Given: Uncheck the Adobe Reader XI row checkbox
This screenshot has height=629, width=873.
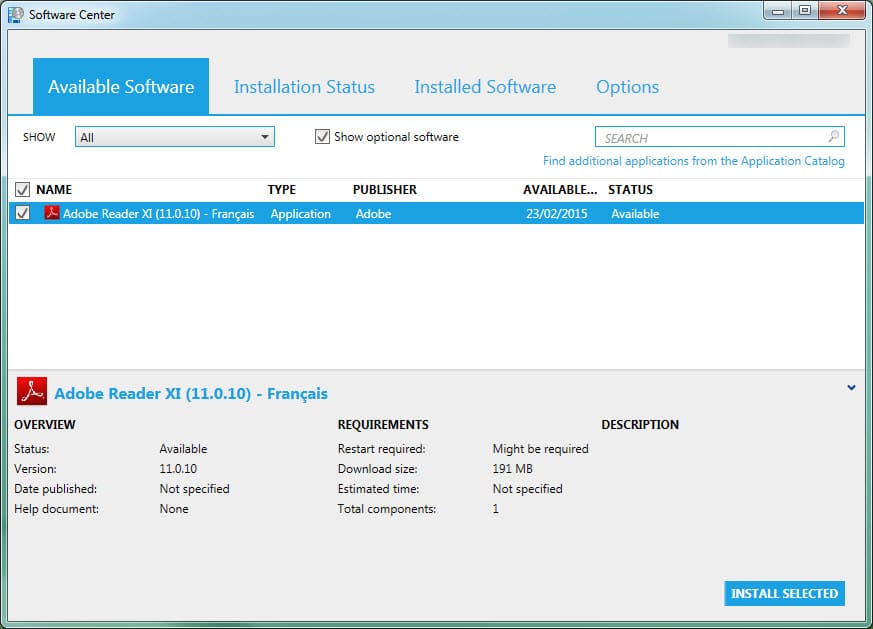Looking at the screenshot, I should [x=22, y=213].
